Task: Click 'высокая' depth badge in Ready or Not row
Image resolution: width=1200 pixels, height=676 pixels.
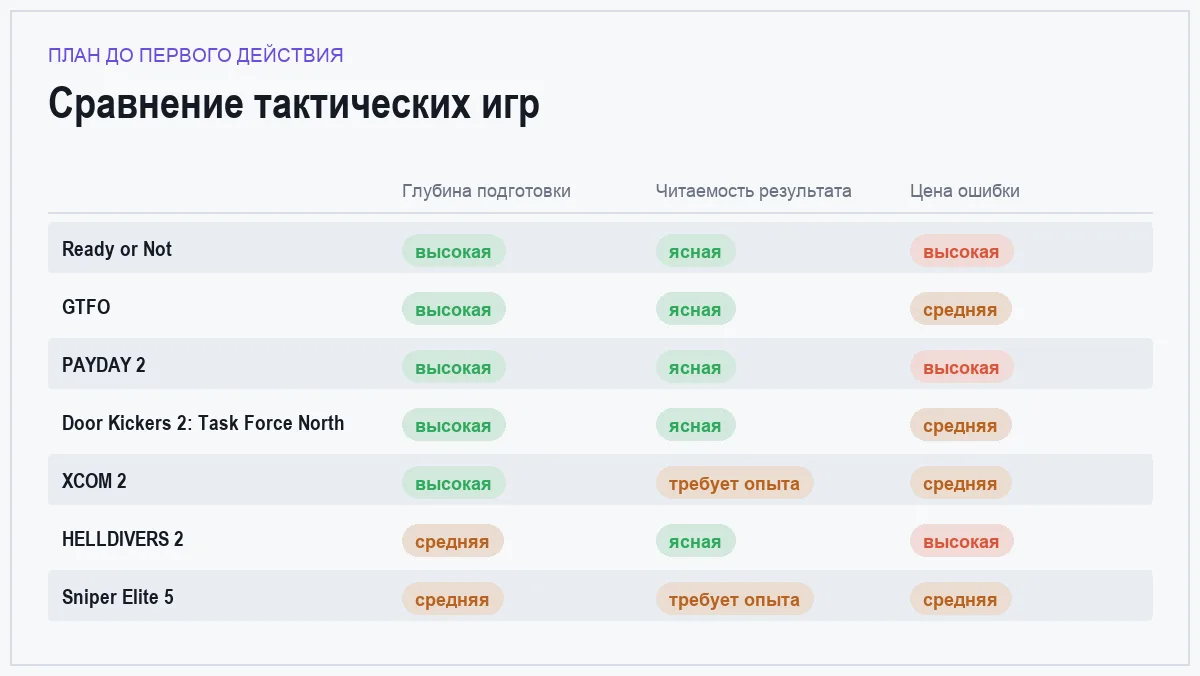Action: point(454,251)
